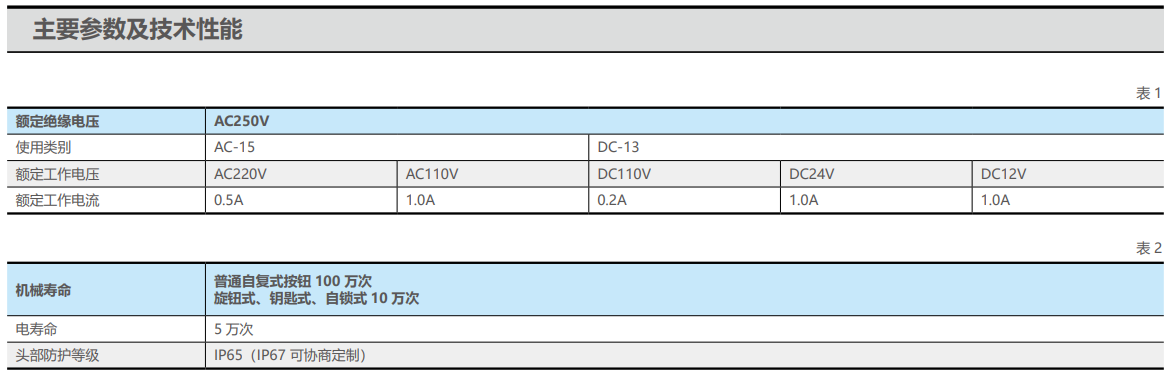Click the 0.5A current value

(227, 200)
